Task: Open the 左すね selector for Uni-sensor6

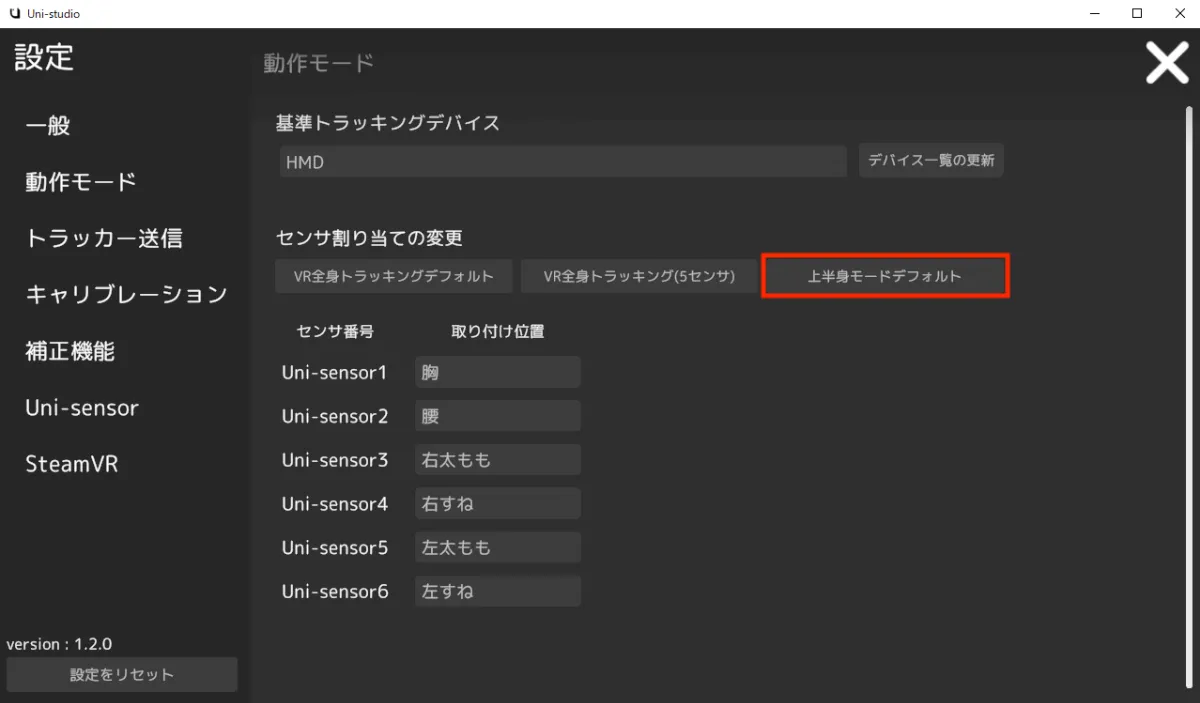Action: click(x=497, y=590)
